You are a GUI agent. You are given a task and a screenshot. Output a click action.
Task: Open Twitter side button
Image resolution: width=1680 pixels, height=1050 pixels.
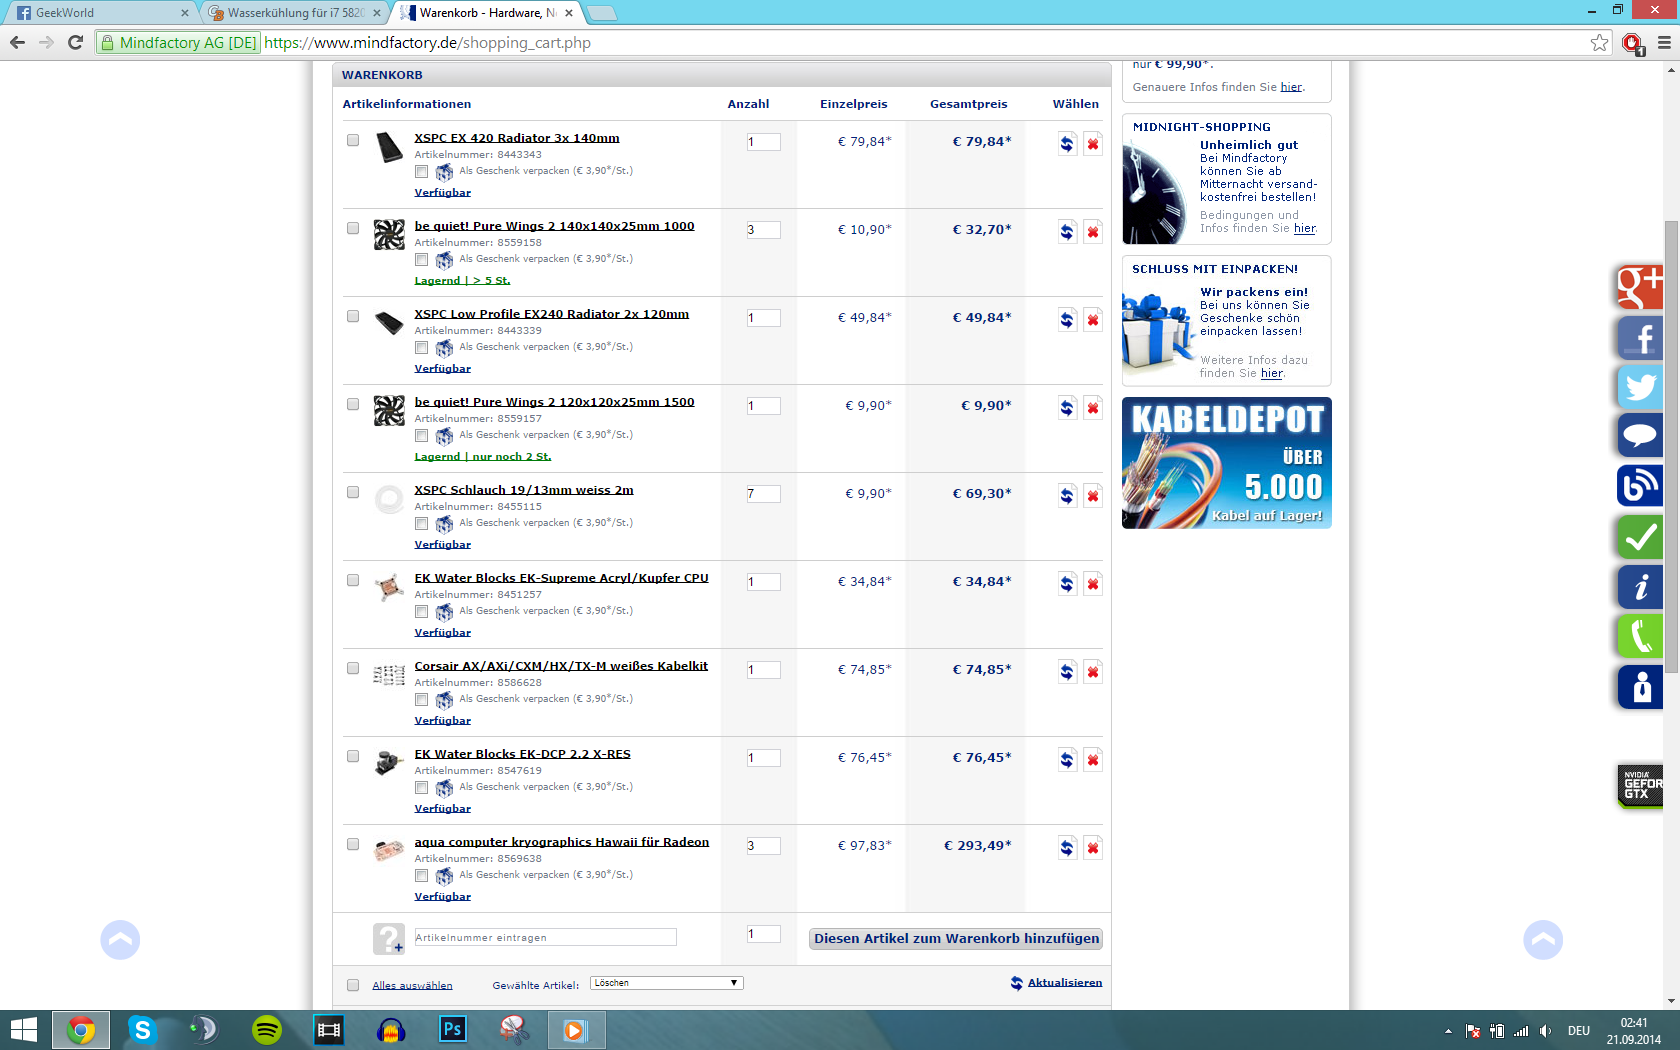pyautogui.click(x=1640, y=387)
